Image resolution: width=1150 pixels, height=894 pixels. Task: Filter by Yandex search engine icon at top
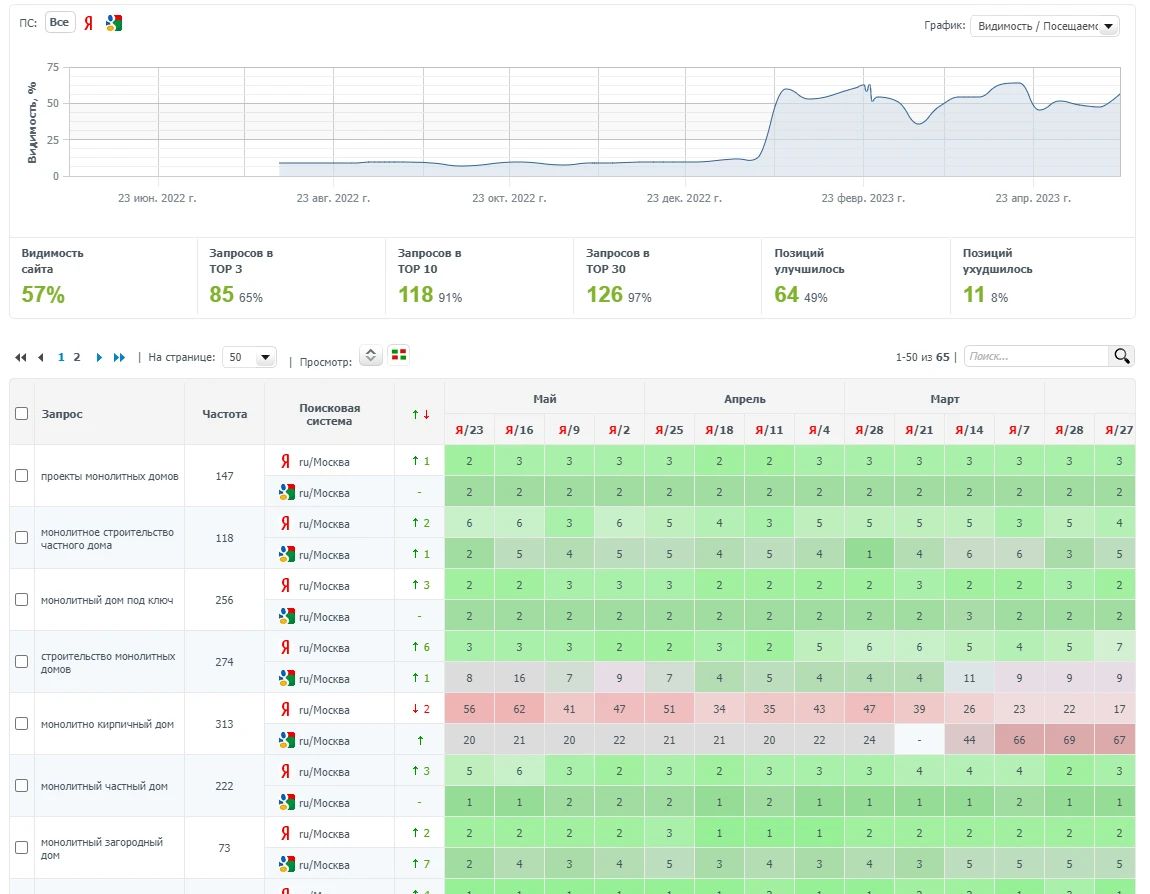(x=89, y=23)
